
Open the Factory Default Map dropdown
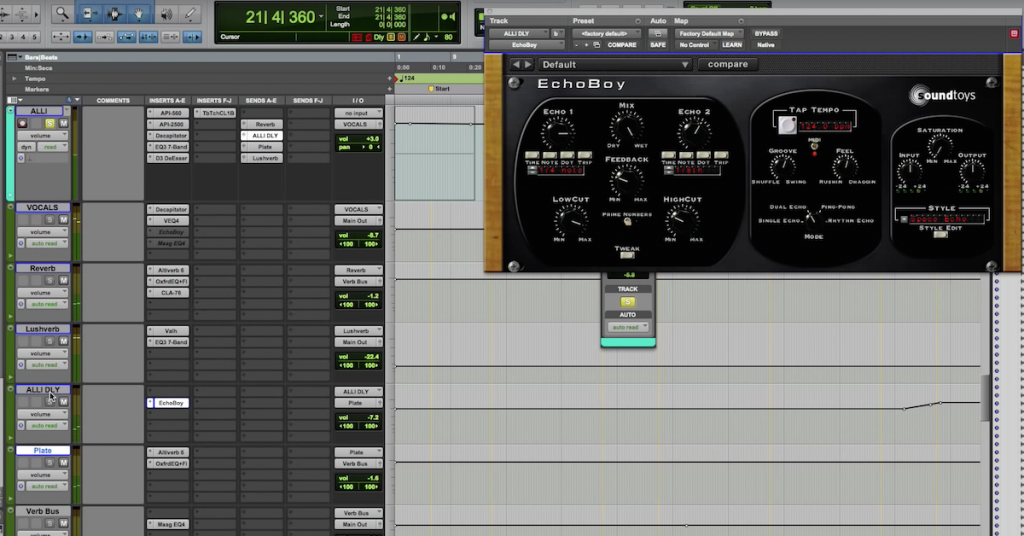point(709,33)
